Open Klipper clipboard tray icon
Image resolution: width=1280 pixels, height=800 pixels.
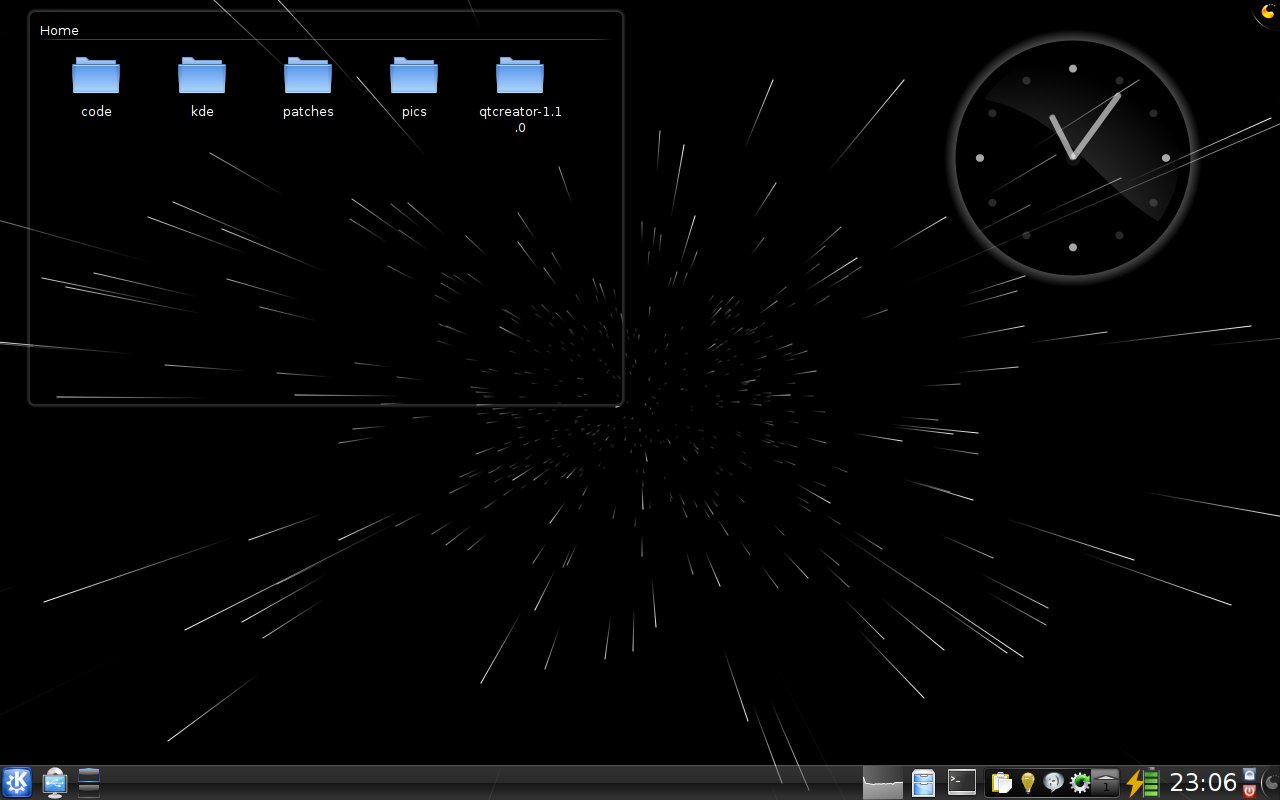1001,783
